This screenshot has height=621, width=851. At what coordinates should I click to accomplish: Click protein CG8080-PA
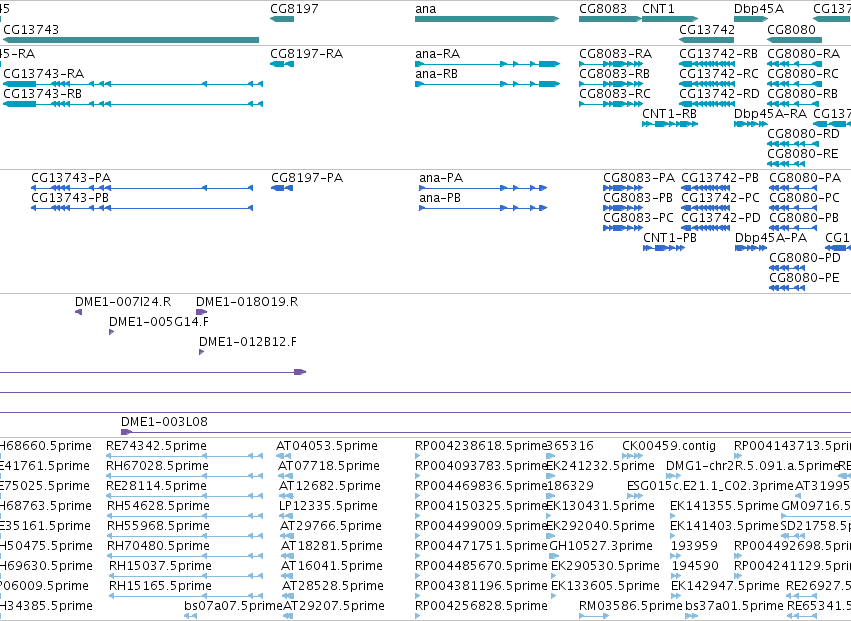point(795,188)
